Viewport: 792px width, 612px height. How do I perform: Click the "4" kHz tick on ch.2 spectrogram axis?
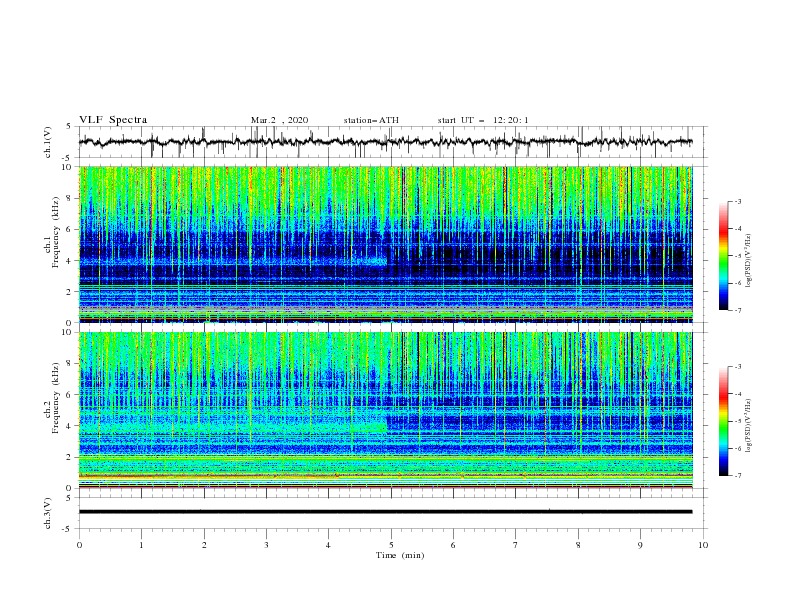tap(70, 426)
